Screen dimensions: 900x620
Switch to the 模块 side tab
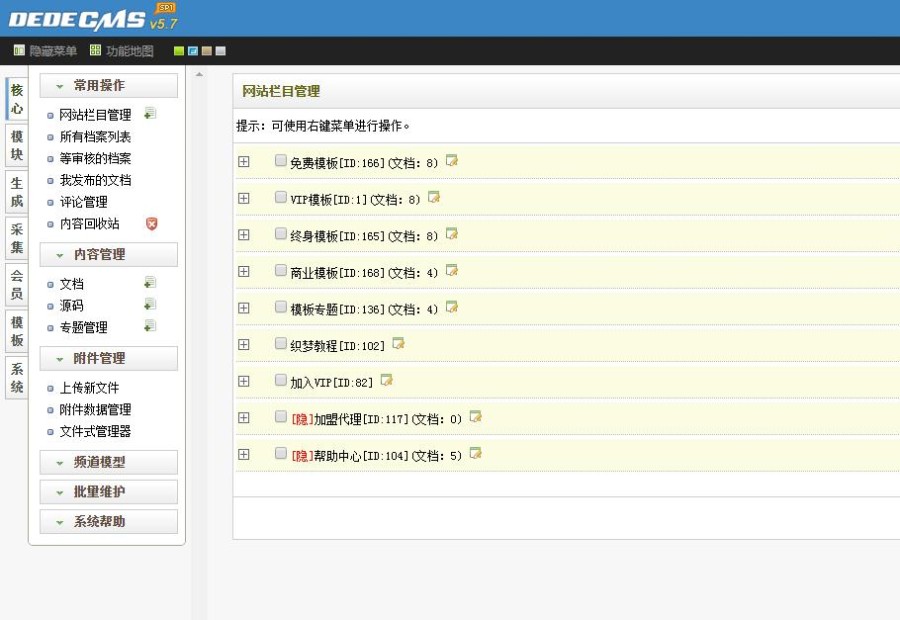pos(17,145)
